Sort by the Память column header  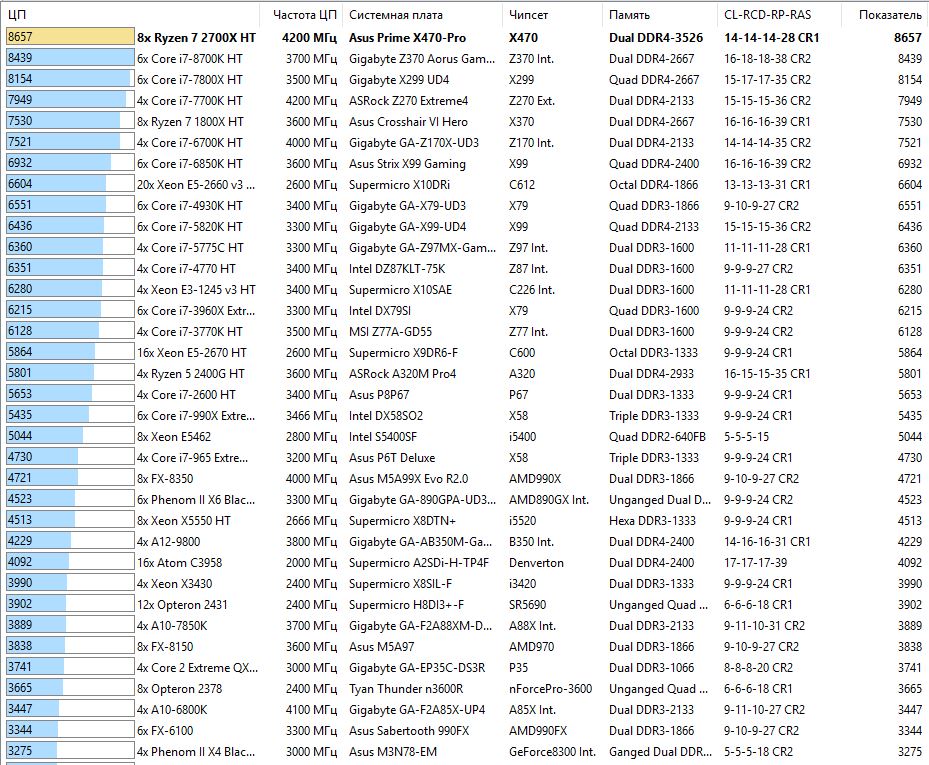(x=660, y=15)
